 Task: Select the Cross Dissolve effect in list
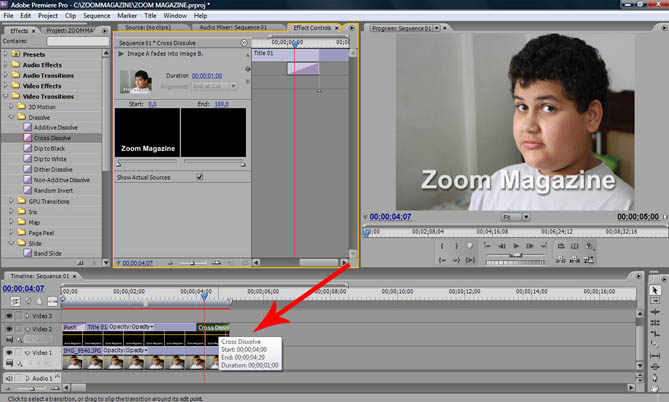[56, 137]
